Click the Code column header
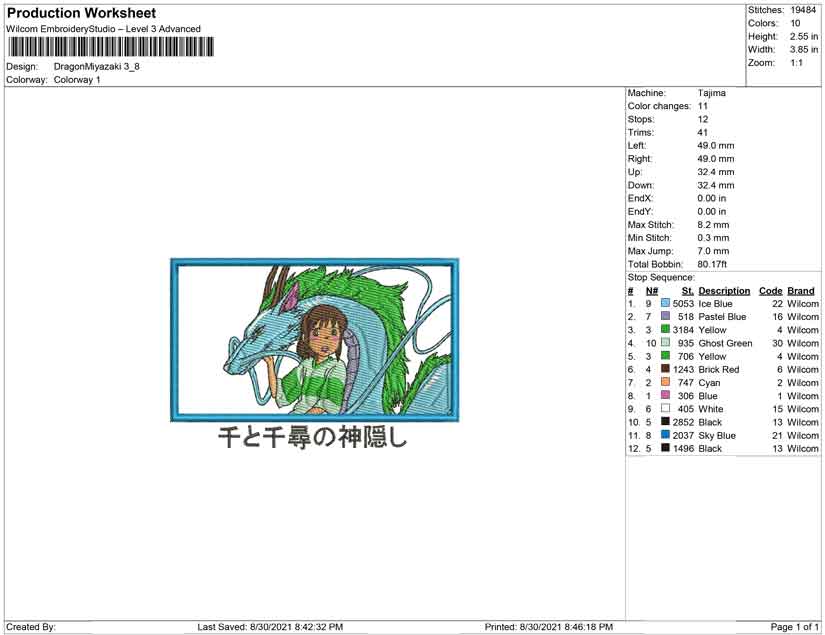Screen dimensions: 825x635 [x=771, y=291]
